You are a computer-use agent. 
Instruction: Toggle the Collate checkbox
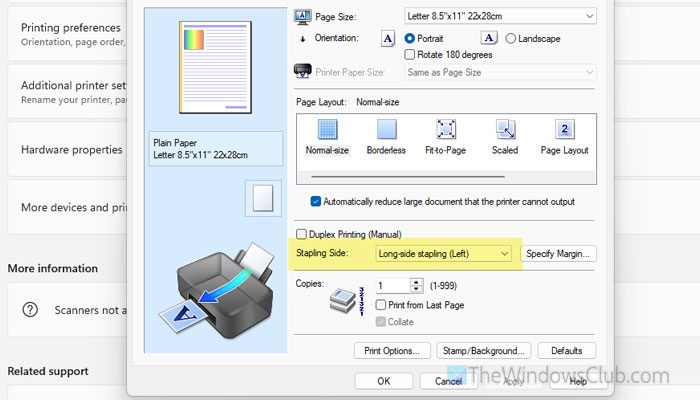[381, 321]
